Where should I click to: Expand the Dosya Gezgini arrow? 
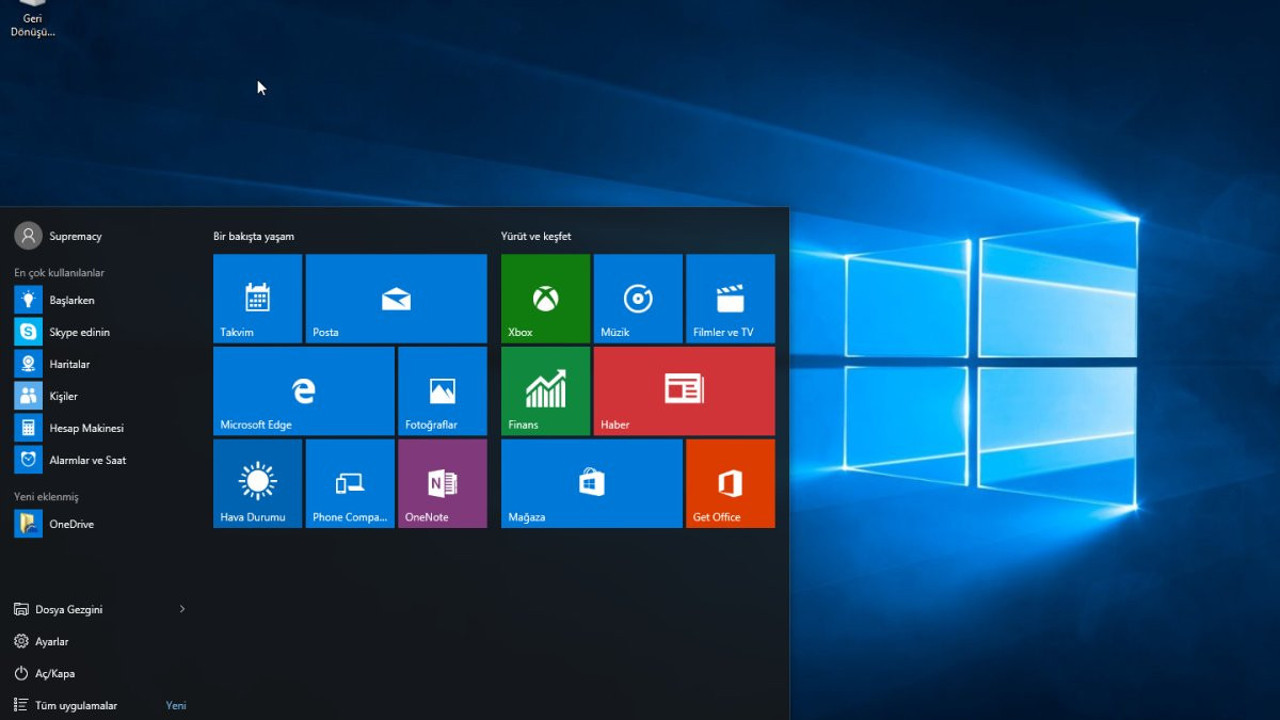(182, 608)
